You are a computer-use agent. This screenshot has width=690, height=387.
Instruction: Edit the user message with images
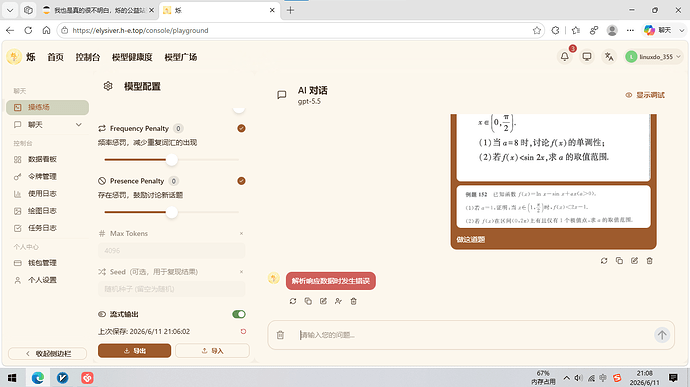[634, 261]
